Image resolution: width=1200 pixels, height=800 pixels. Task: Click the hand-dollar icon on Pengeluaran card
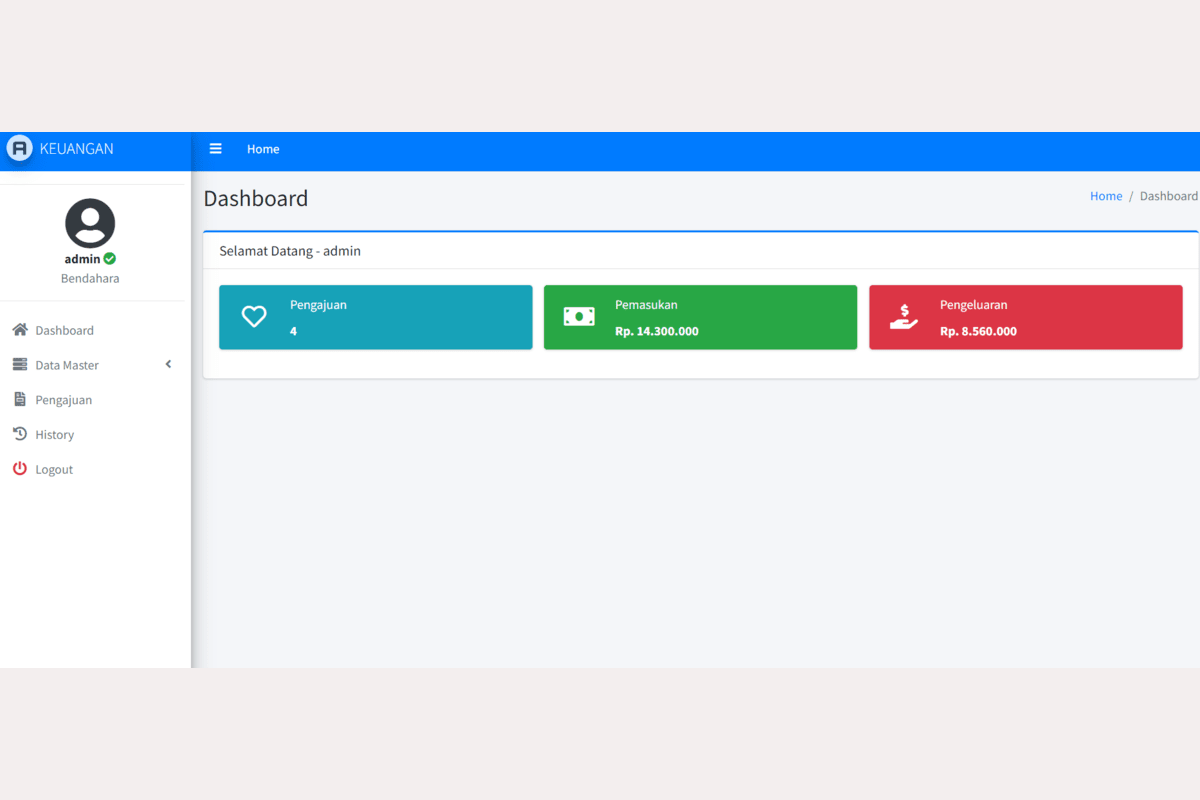[904, 317]
